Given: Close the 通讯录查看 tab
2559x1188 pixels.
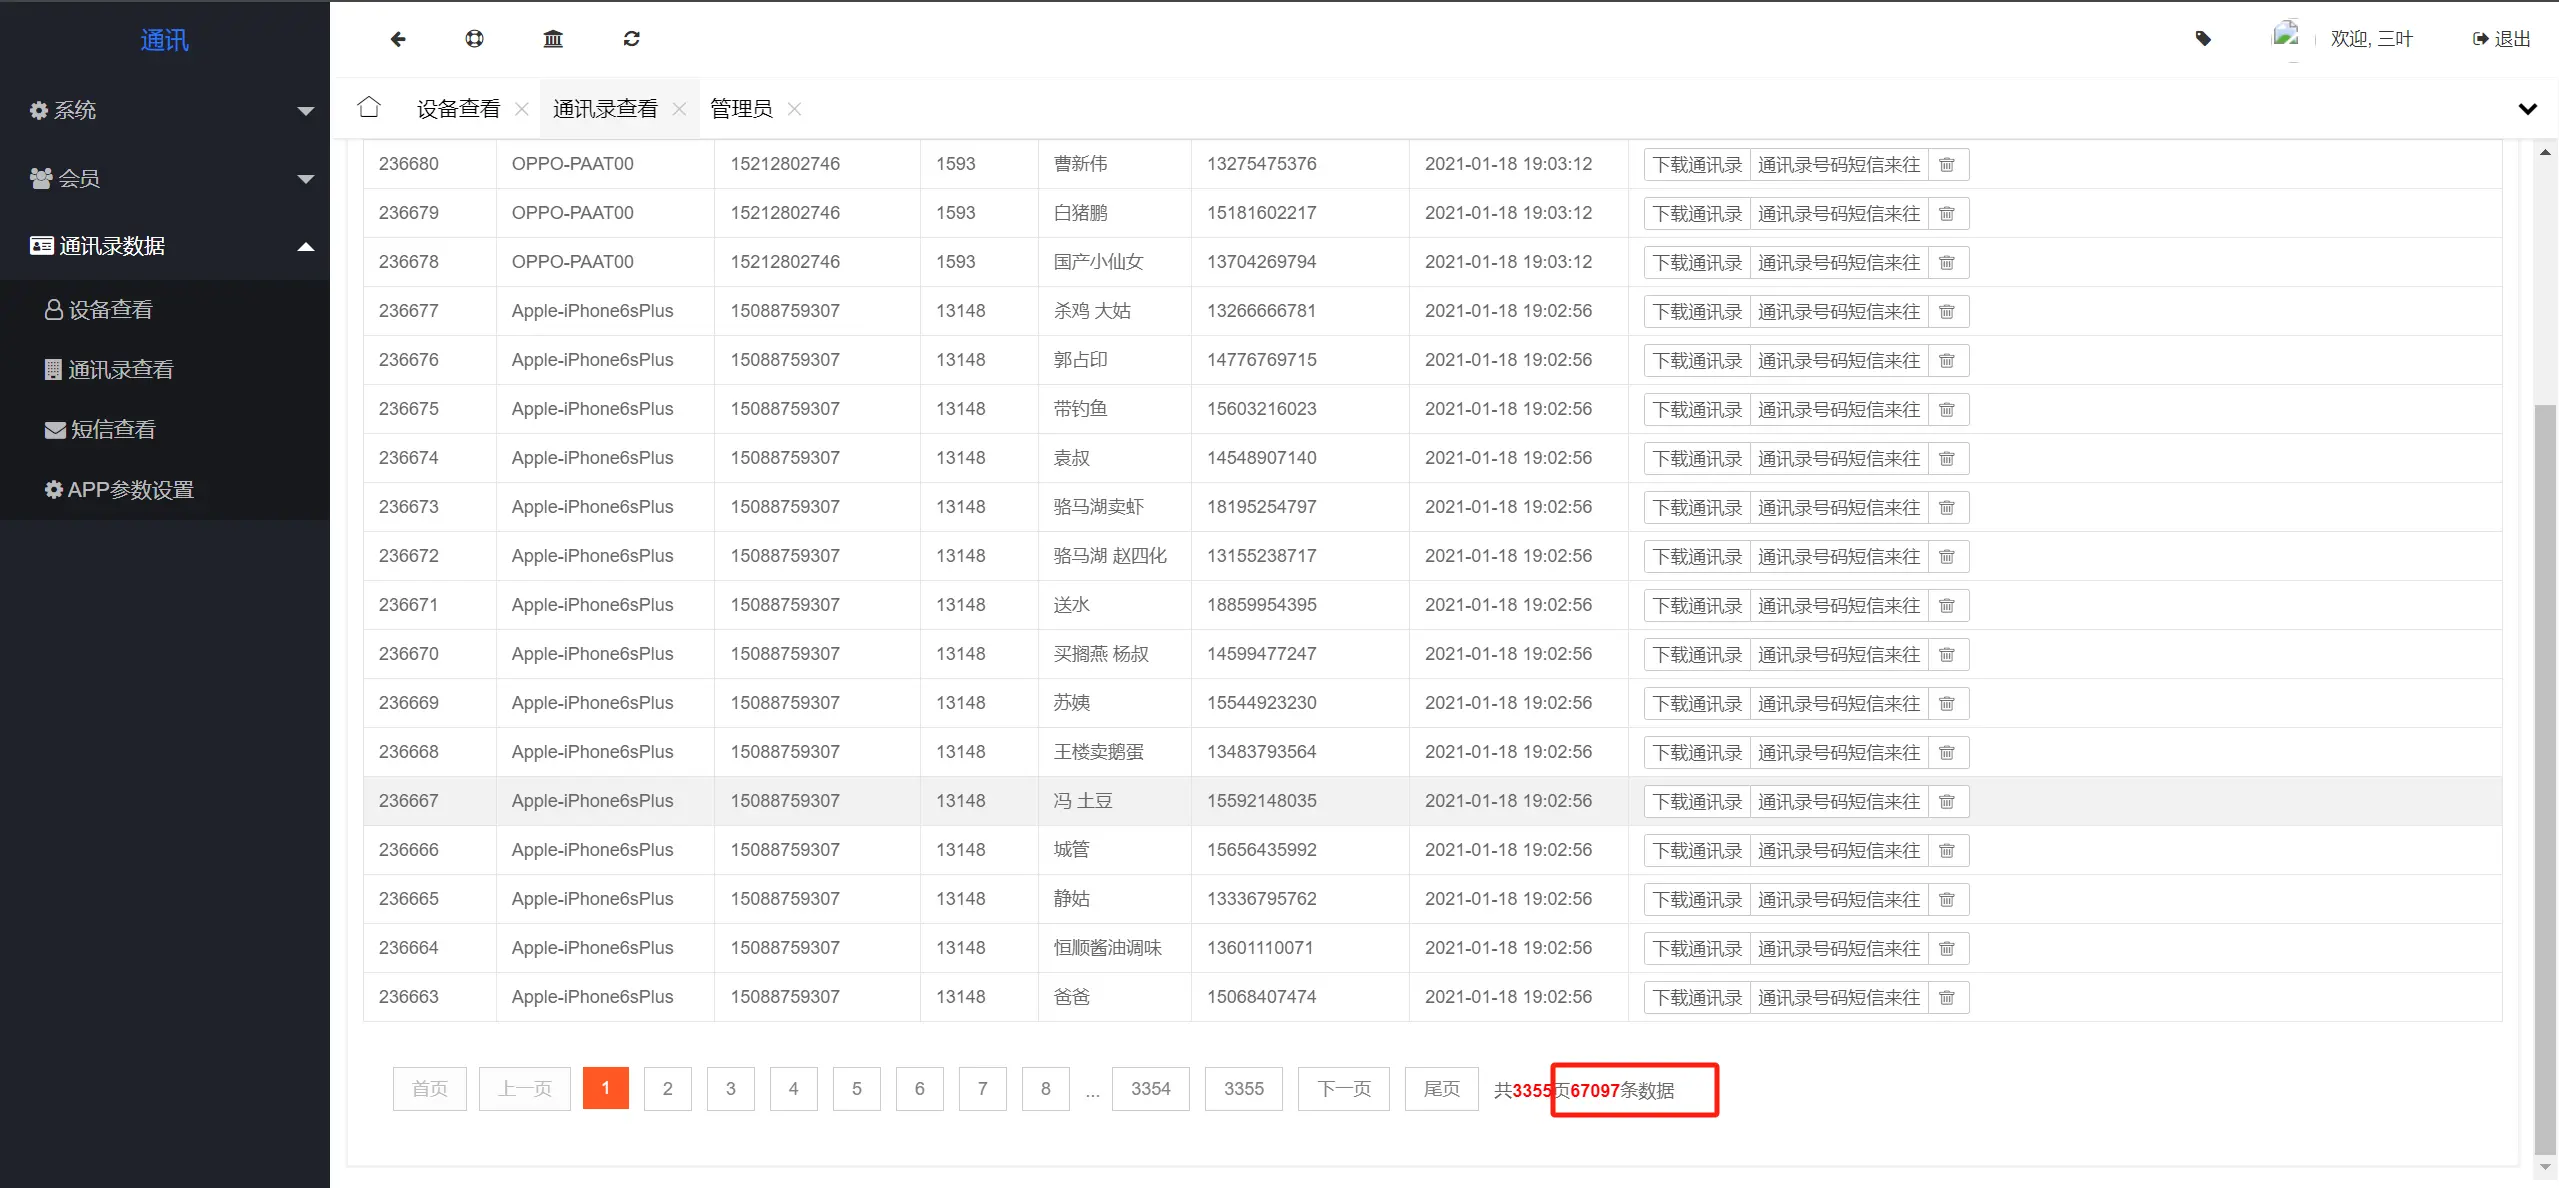Looking at the screenshot, I should [x=680, y=109].
